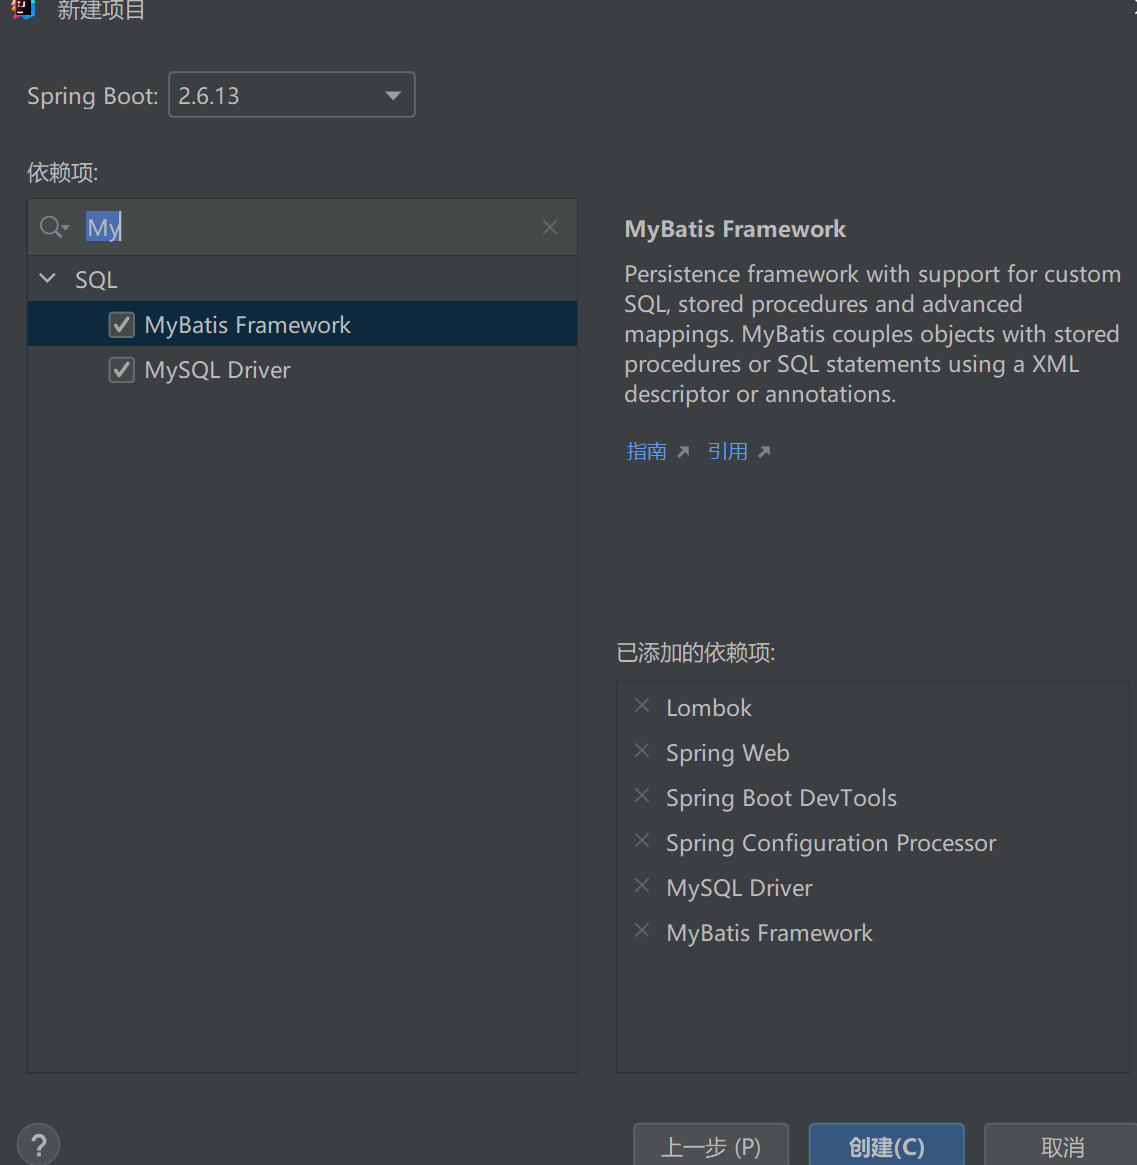This screenshot has height=1165, width=1137.
Task: Click the 创建(C) create button
Action: pos(886,1146)
